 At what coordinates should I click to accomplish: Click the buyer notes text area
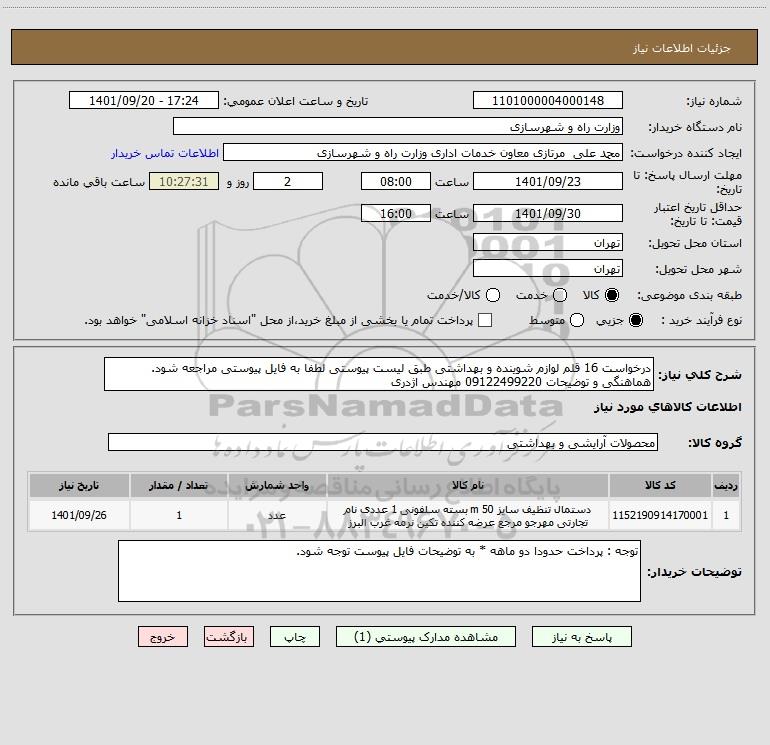(379, 571)
